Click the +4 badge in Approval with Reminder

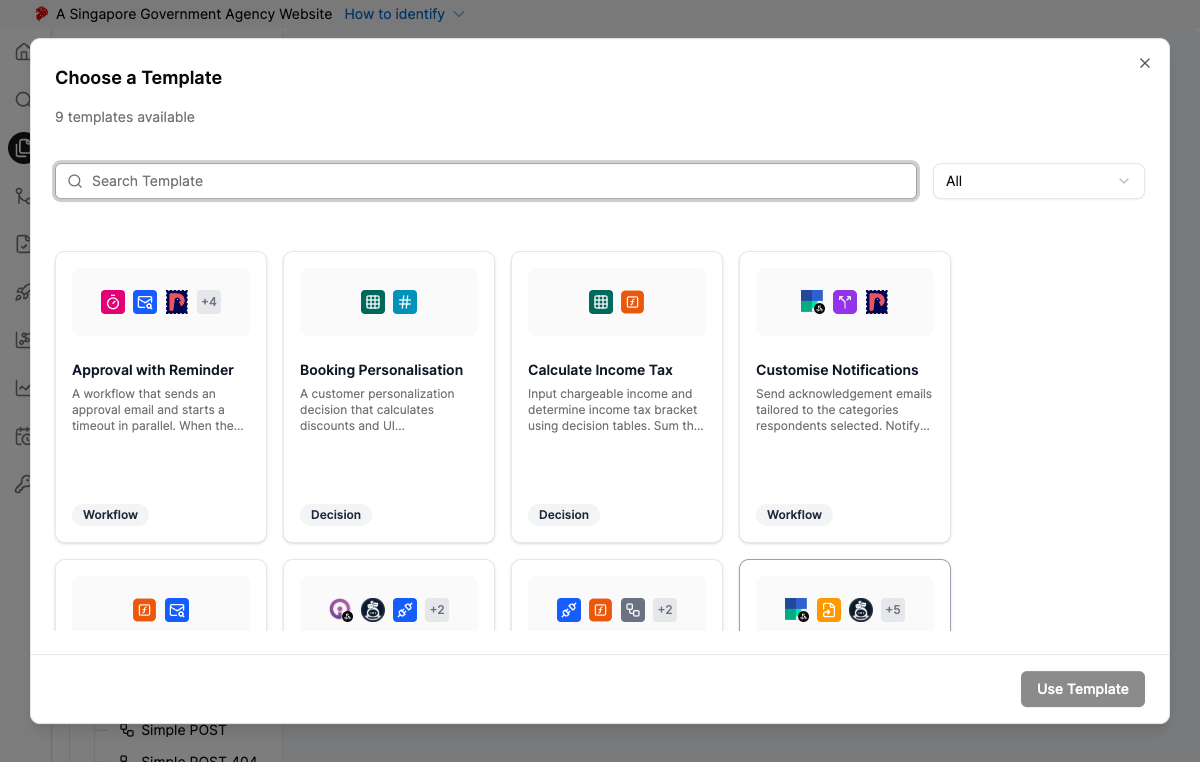209,302
